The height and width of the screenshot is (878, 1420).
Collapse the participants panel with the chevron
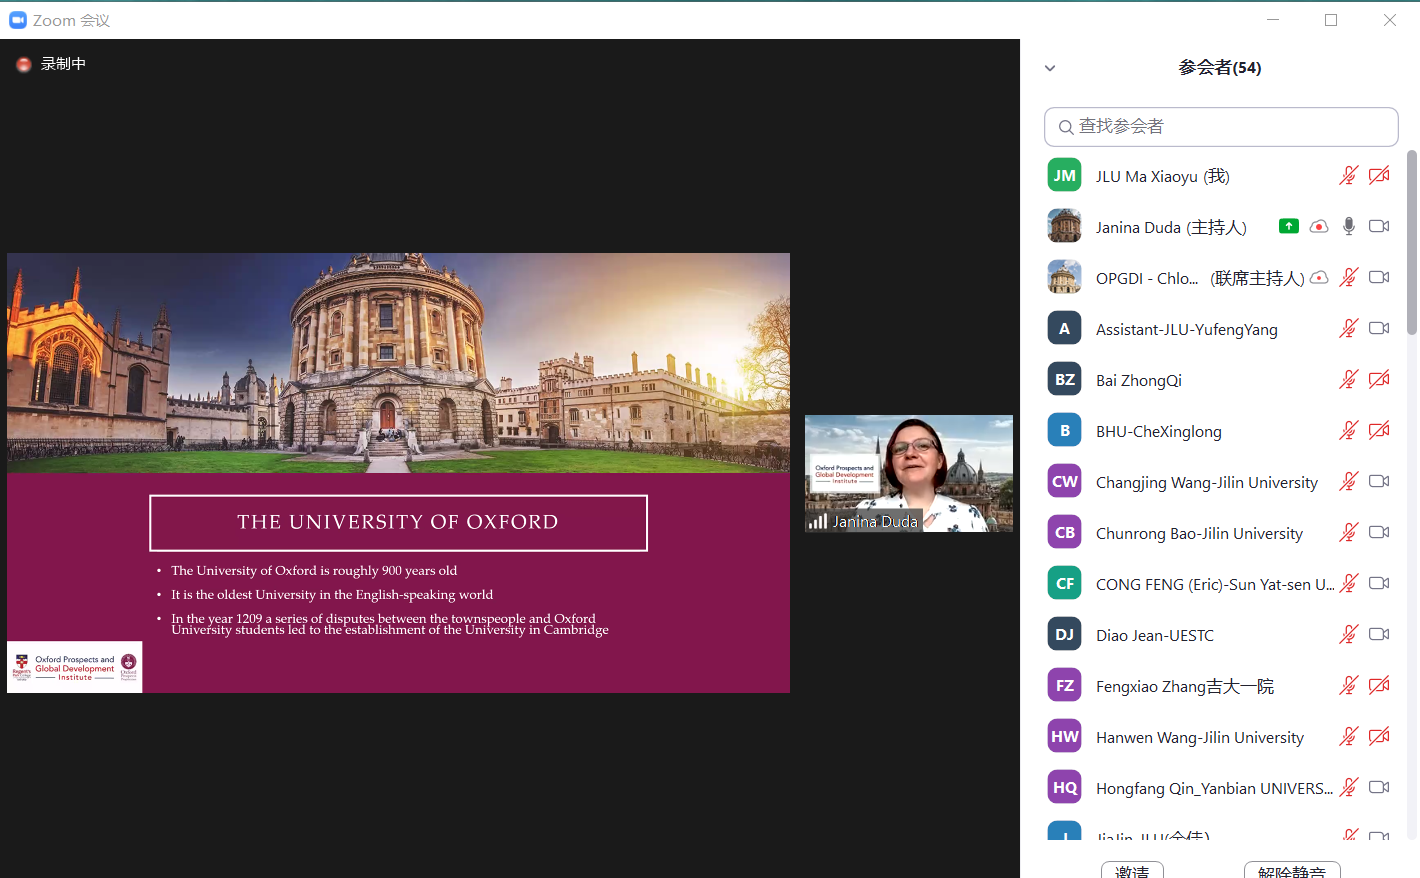(x=1050, y=68)
